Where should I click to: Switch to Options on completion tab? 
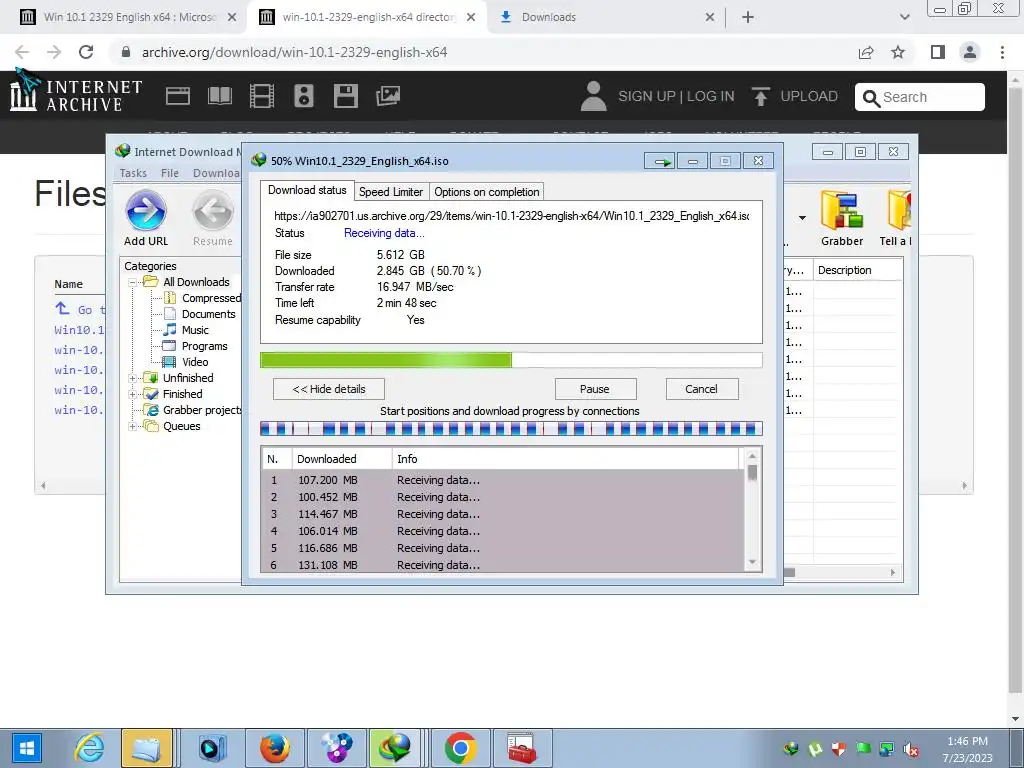coord(487,192)
